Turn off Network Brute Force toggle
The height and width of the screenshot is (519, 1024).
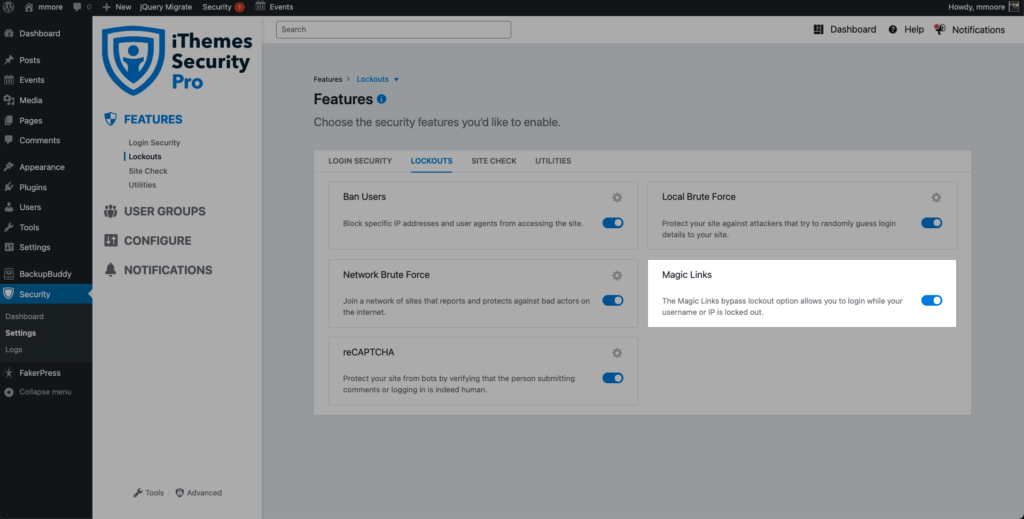tap(613, 300)
